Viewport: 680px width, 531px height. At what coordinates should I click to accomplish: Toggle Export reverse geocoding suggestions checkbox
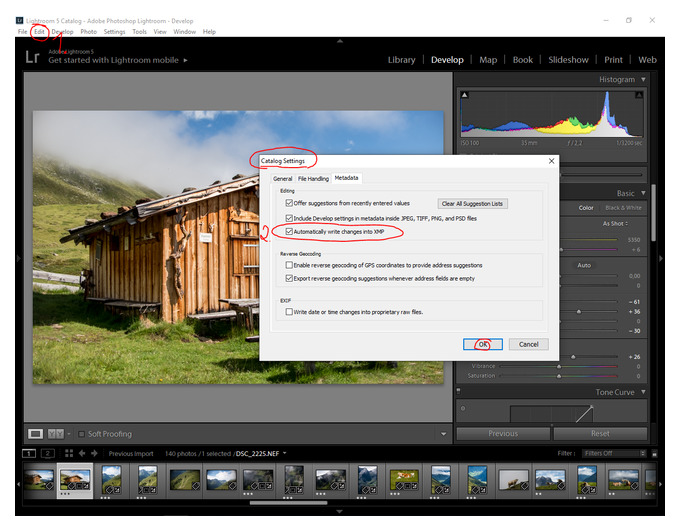click(289, 279)
